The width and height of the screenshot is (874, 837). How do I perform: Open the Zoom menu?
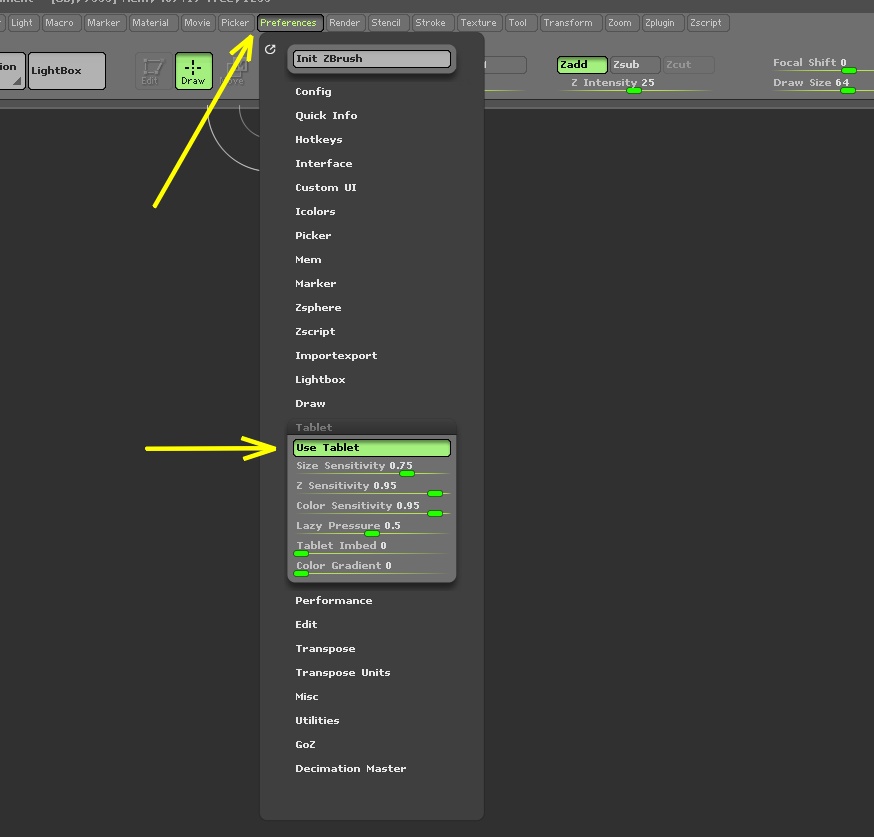coord(620,23)
